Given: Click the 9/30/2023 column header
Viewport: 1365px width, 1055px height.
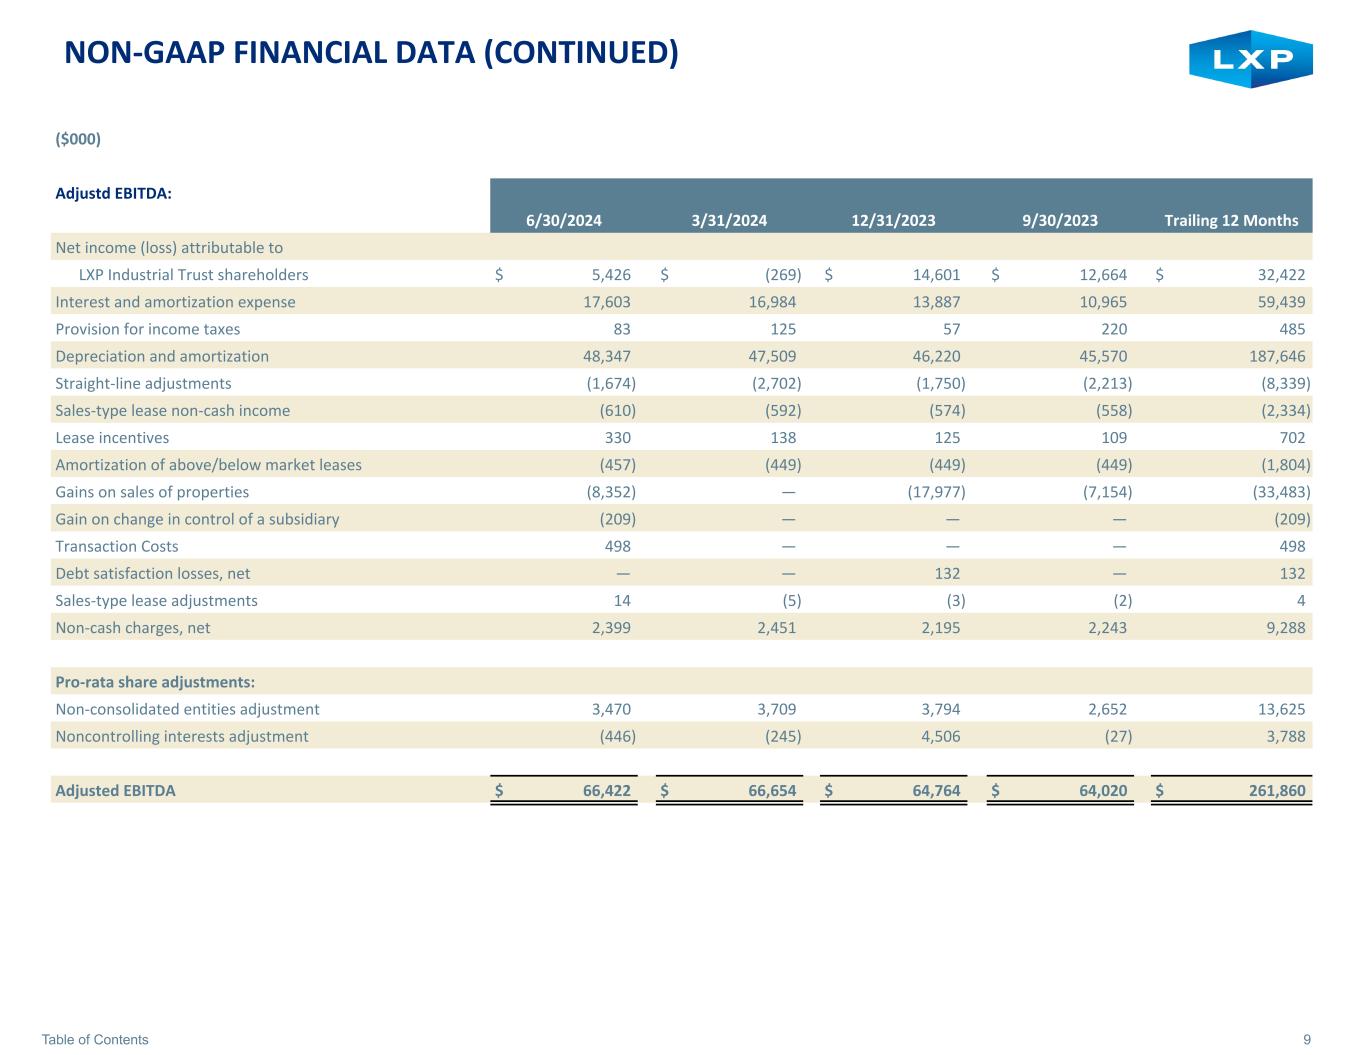Looking at the screenshot, I should point(1060,221).
